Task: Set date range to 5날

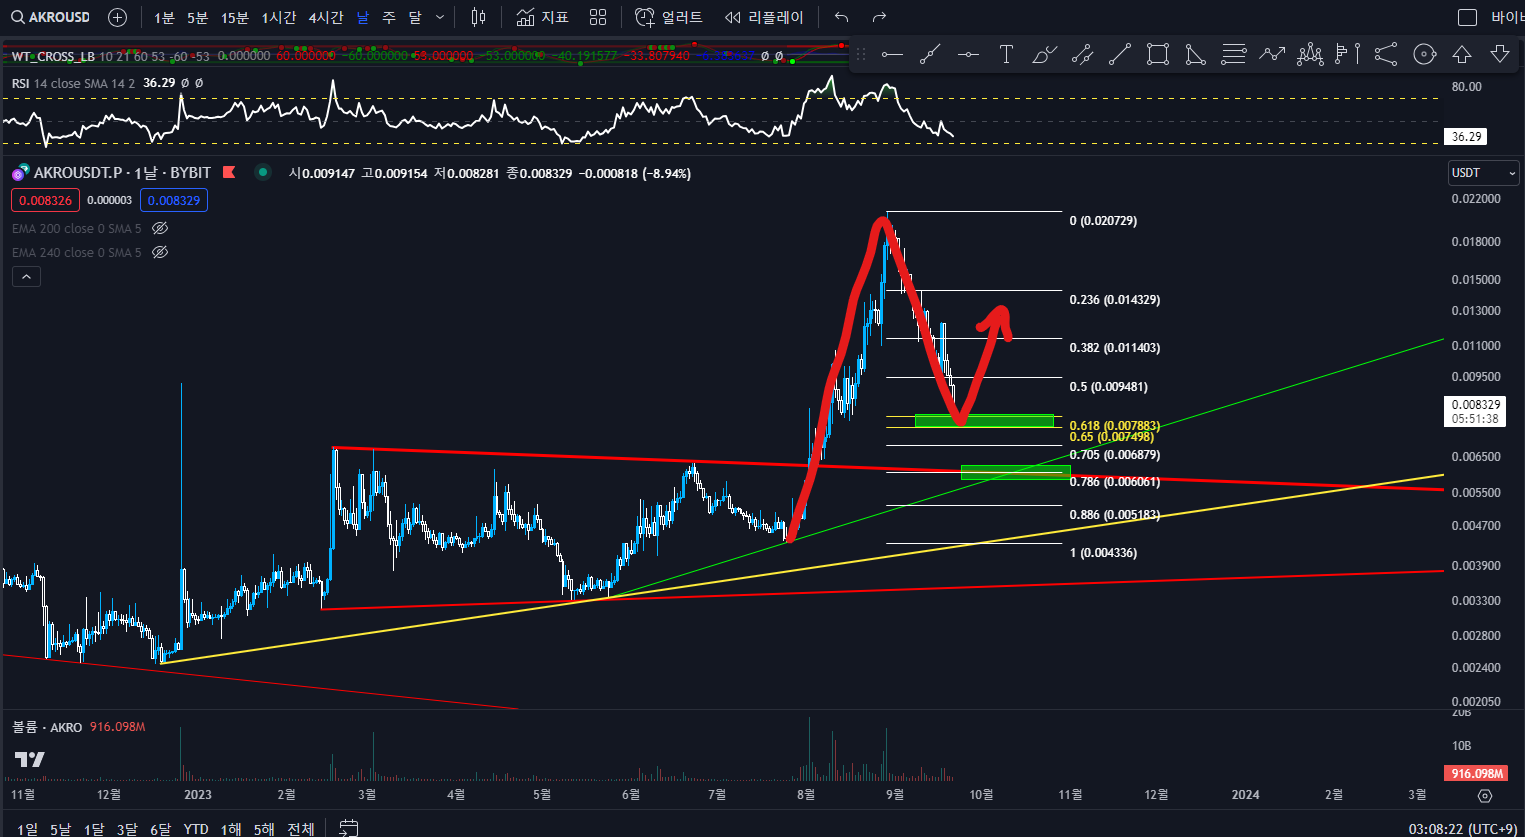Action: coord(61,828)
